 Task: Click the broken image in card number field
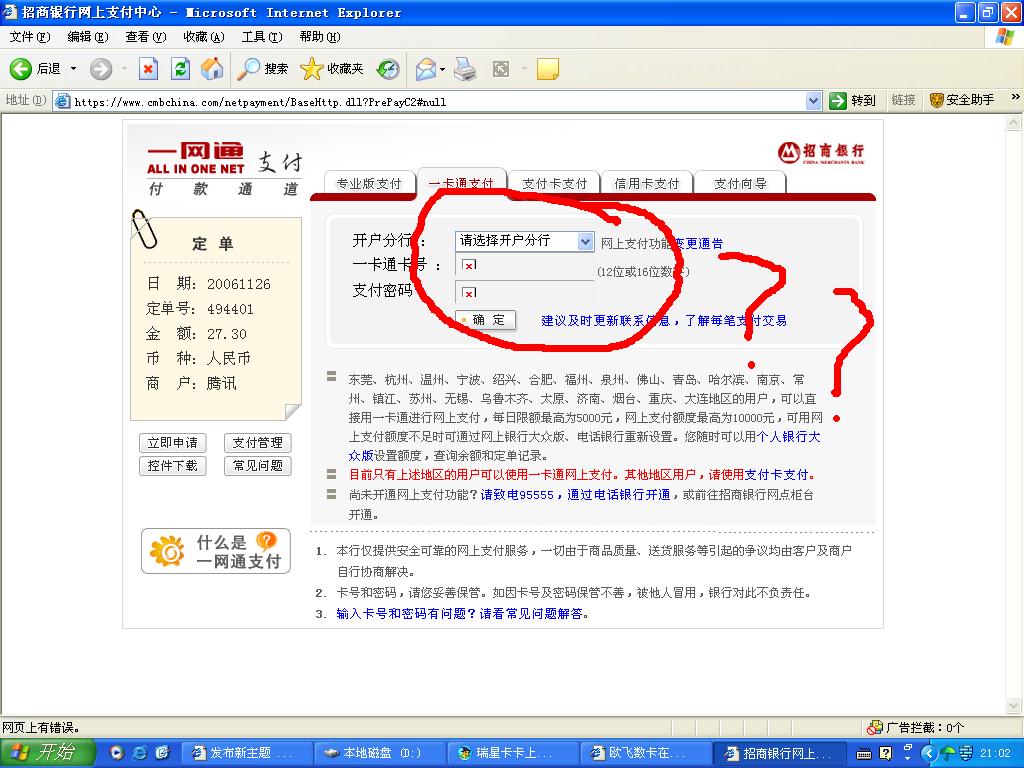coord(469,265)
